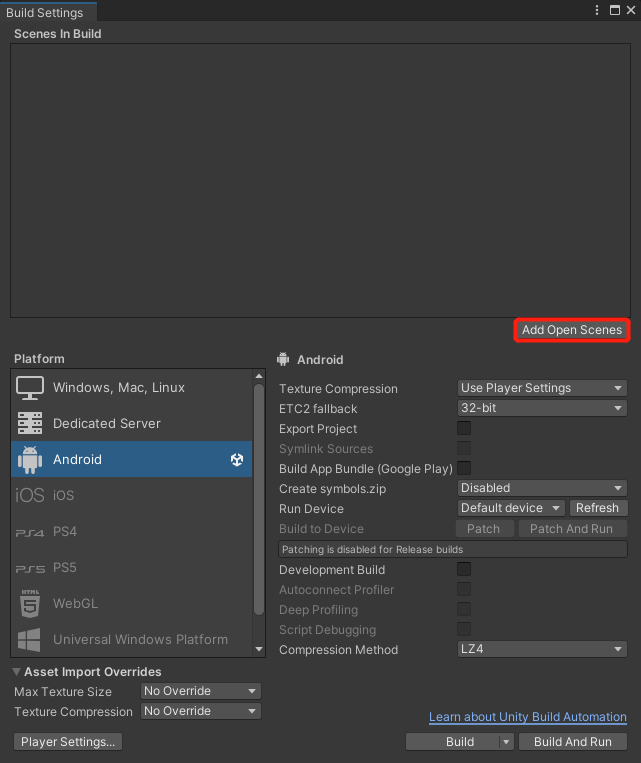Toggle the Symlink Sources checkbox
Viewport: 641px width, 763px height.
point(464,448)
